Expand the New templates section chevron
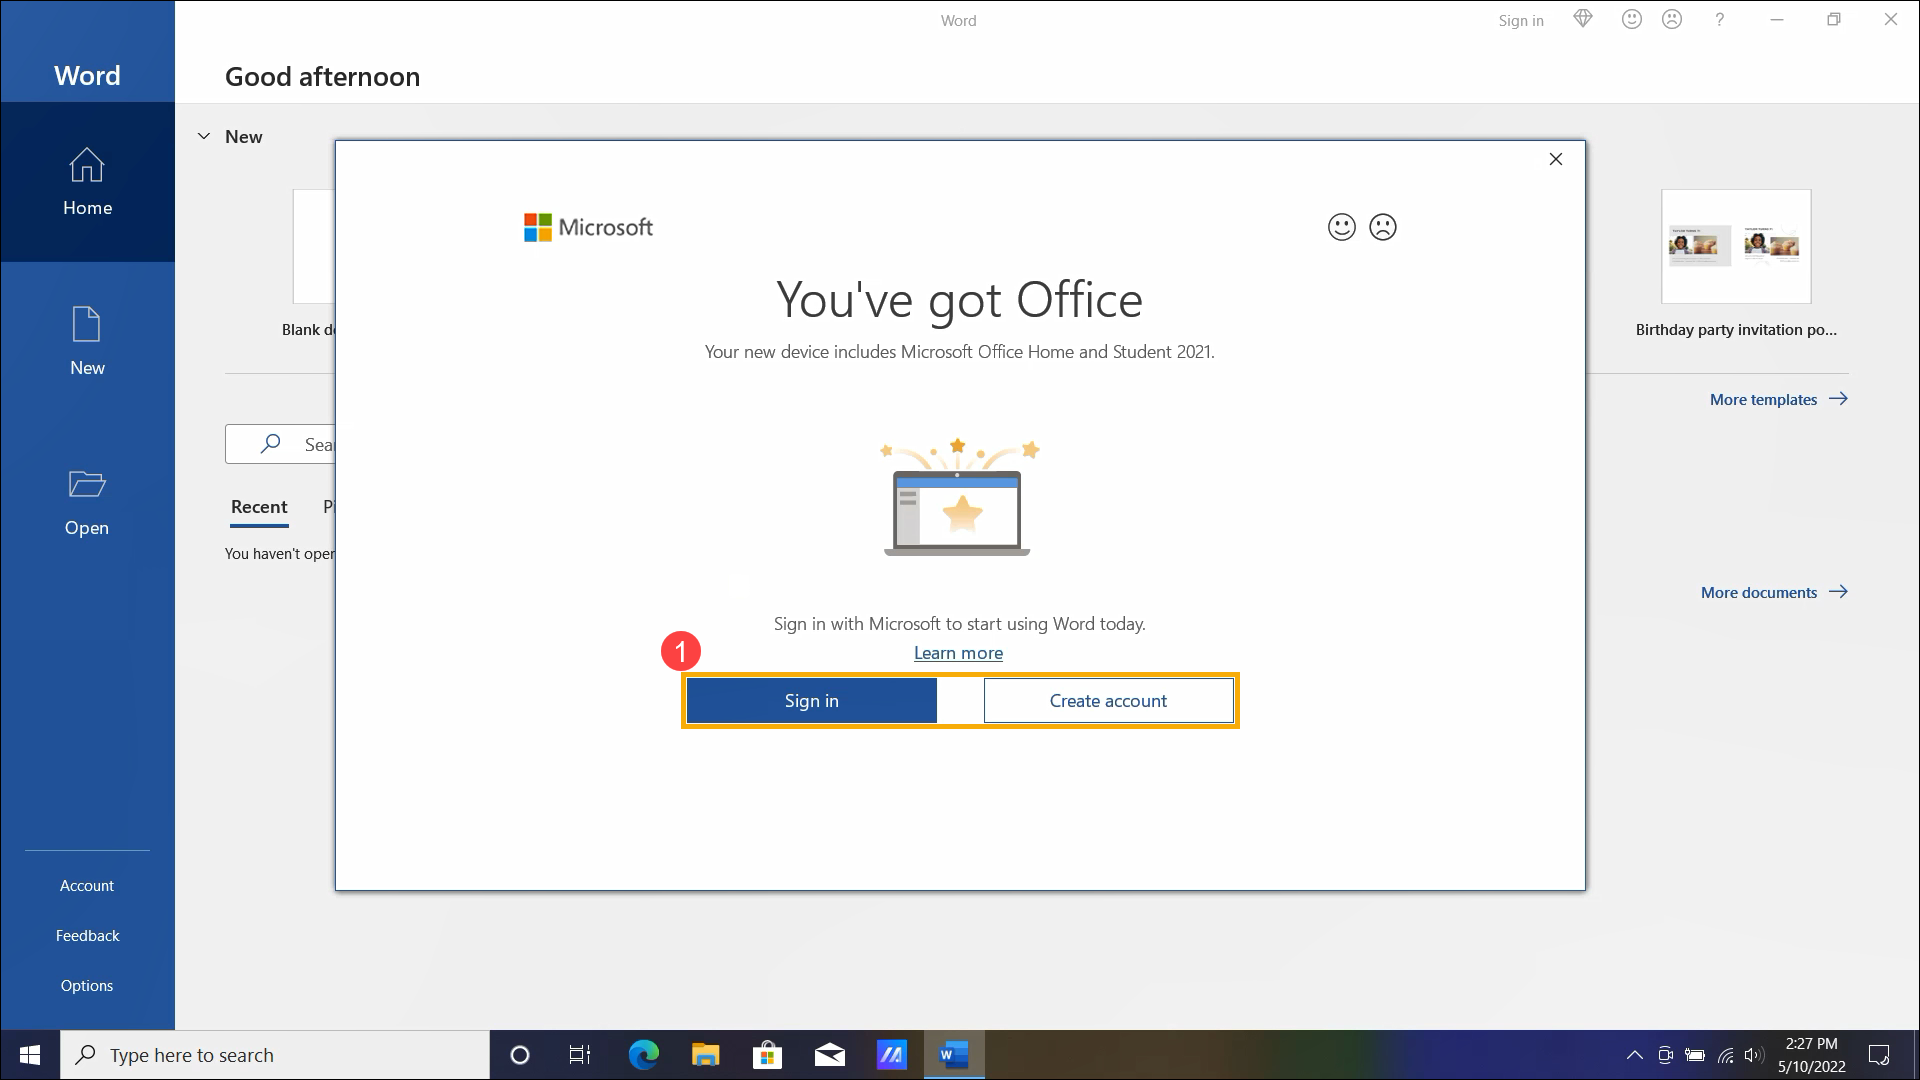 coord(203,135)
